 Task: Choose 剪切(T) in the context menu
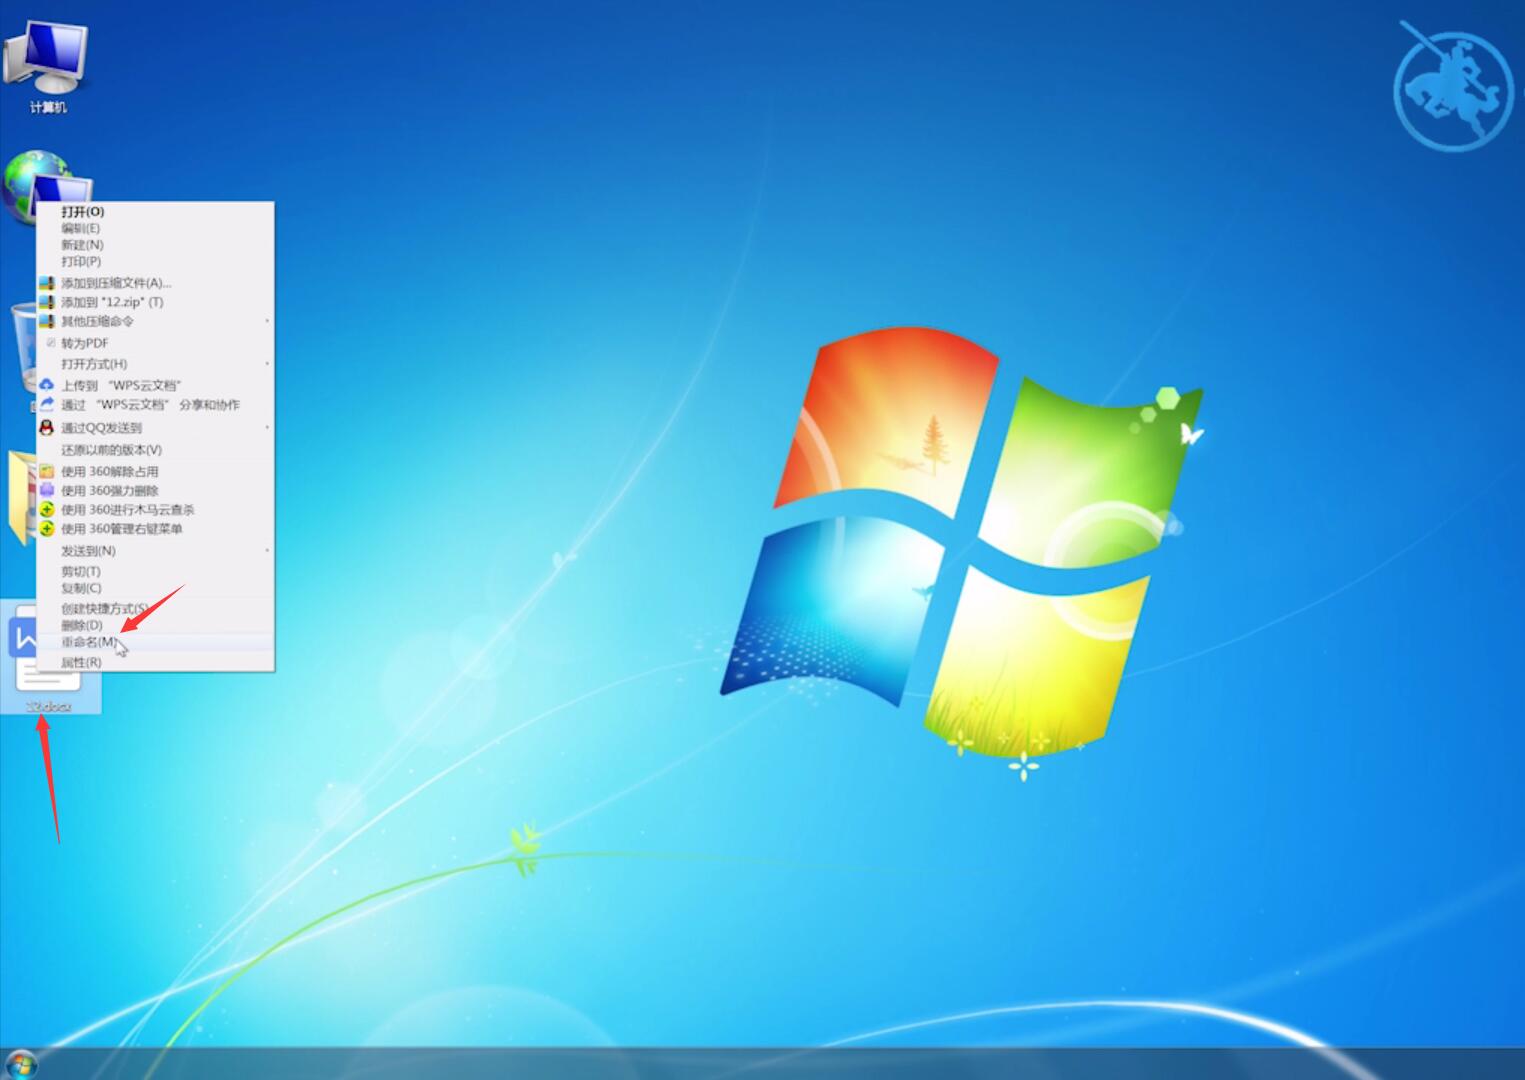[155, 572]
